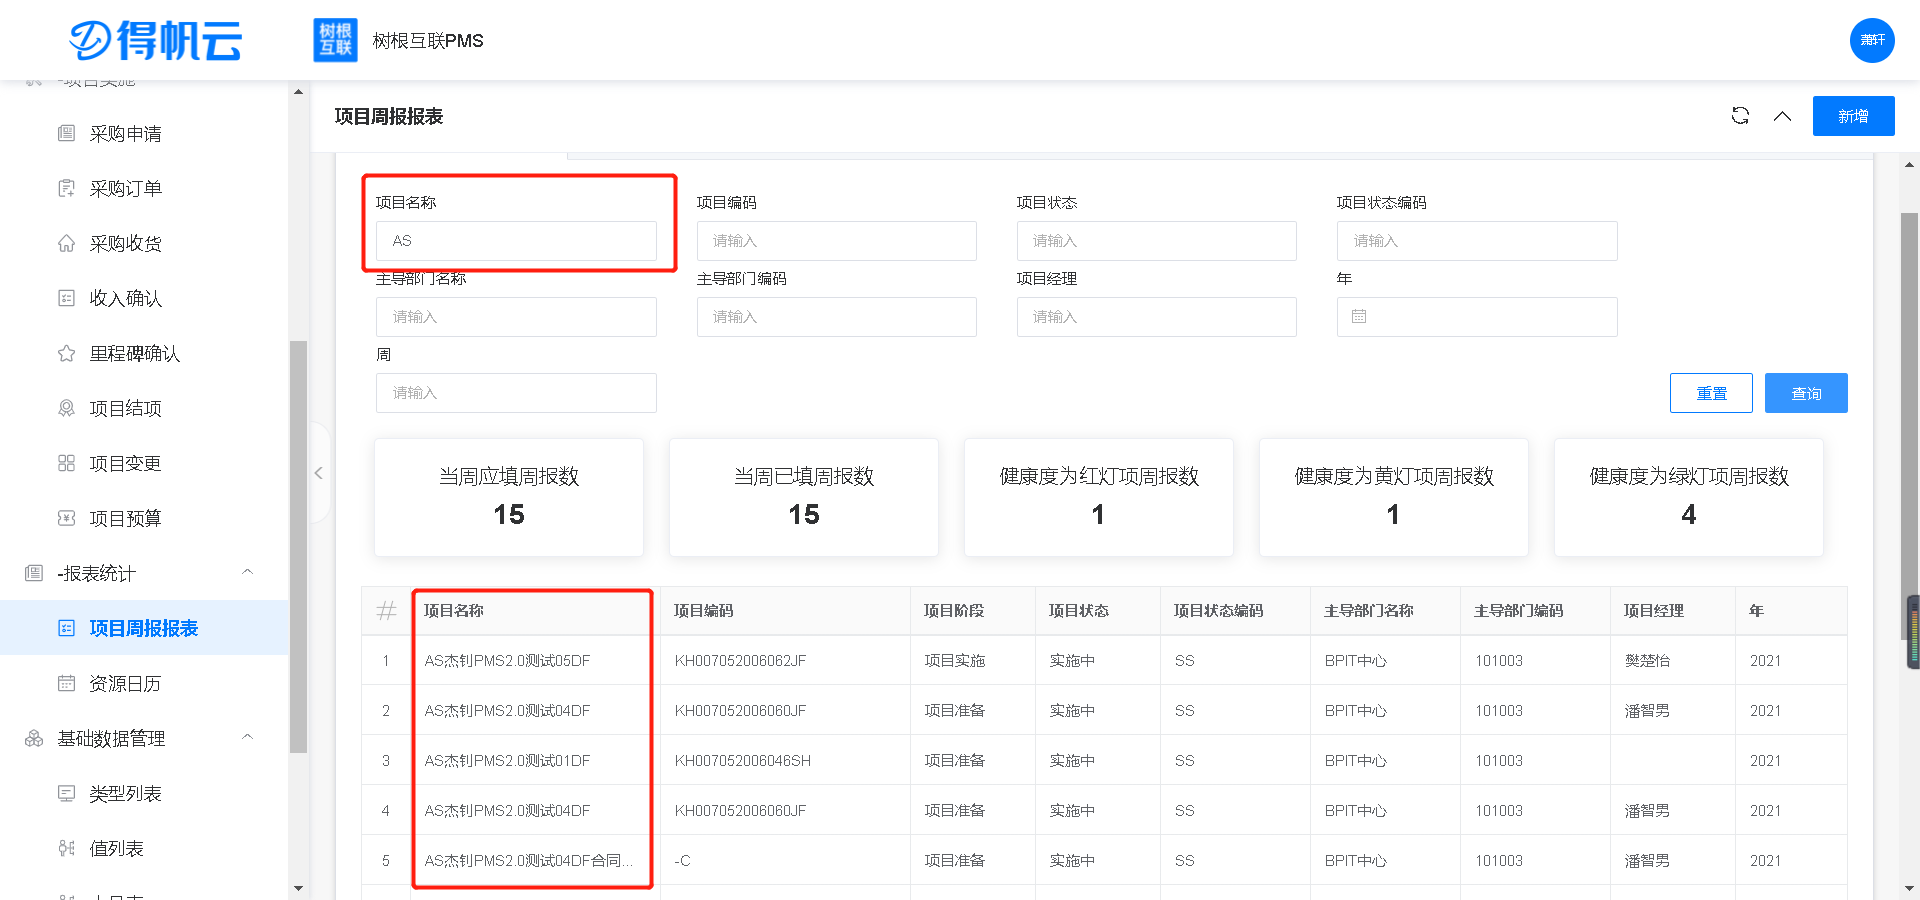
Task: Click the 当周应填周报数 card
Action: coord(509,497)
